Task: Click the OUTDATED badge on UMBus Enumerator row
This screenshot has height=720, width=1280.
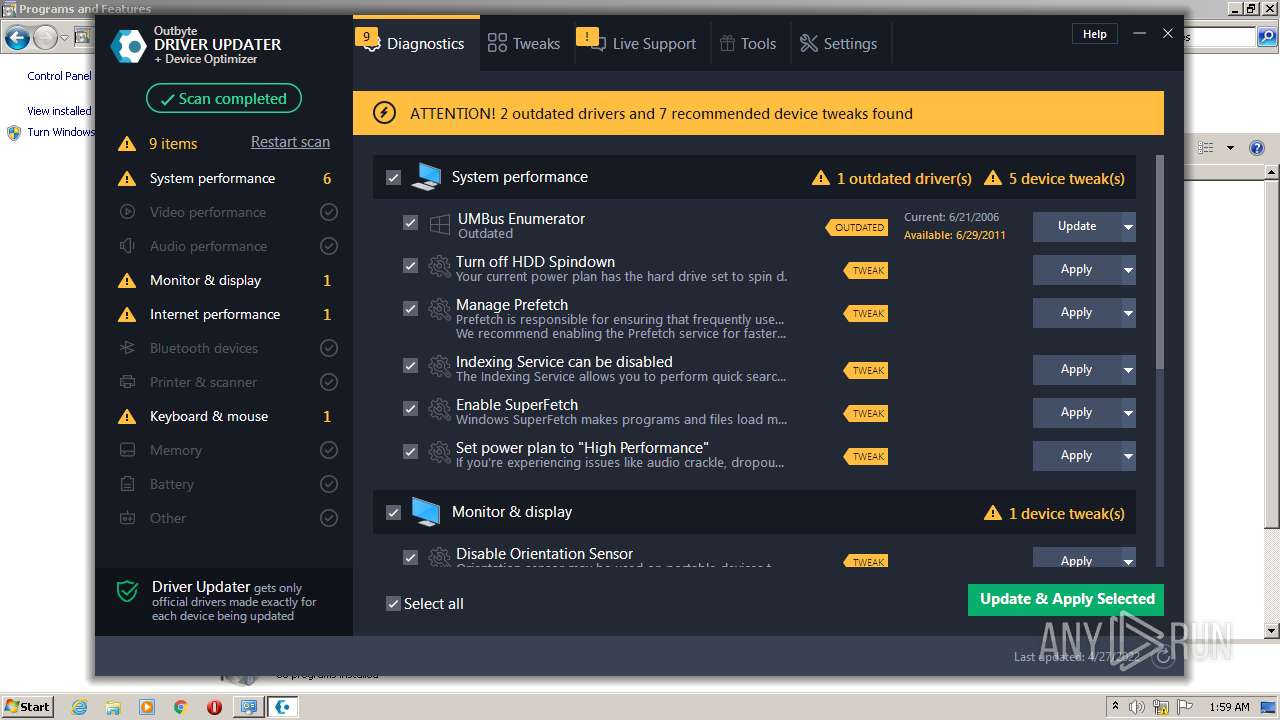Action: click(x=856, y=227)
